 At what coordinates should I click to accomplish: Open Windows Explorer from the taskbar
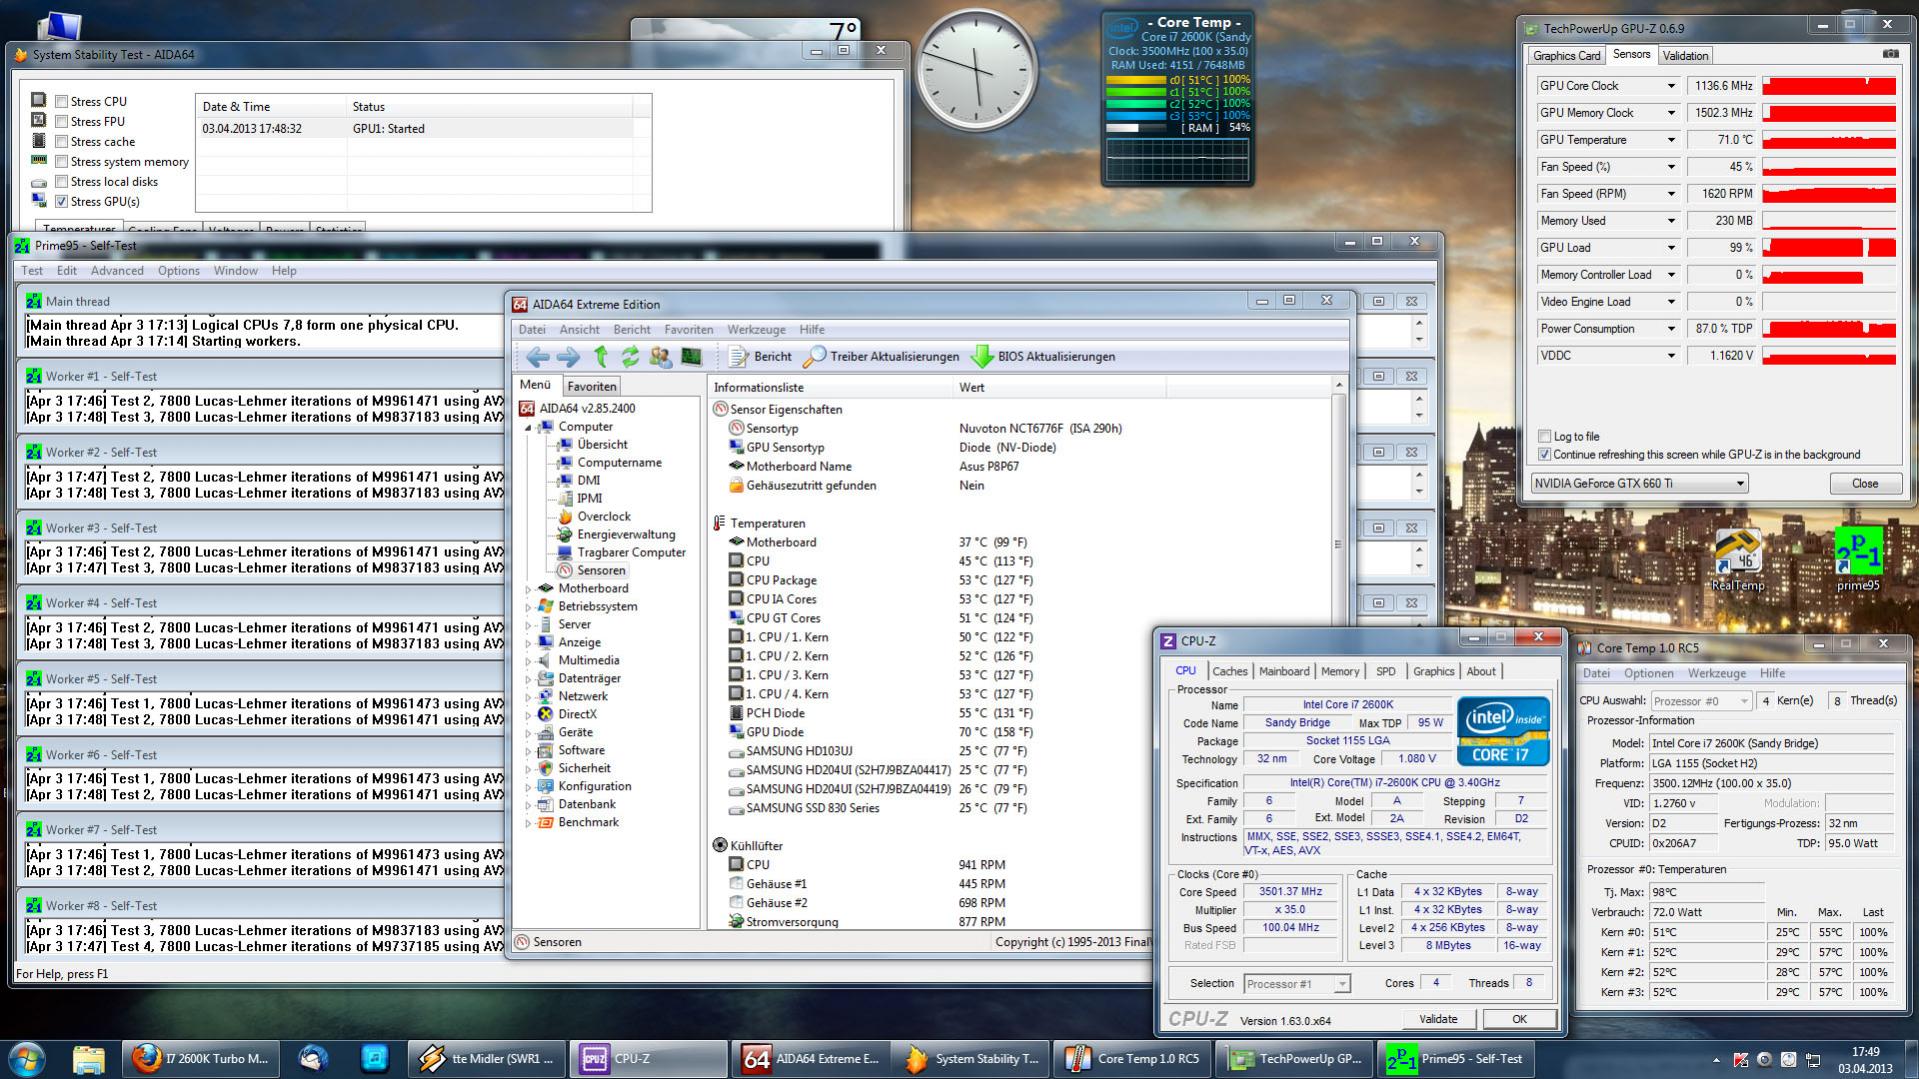pyautogui.click(x=89, y=1059)
